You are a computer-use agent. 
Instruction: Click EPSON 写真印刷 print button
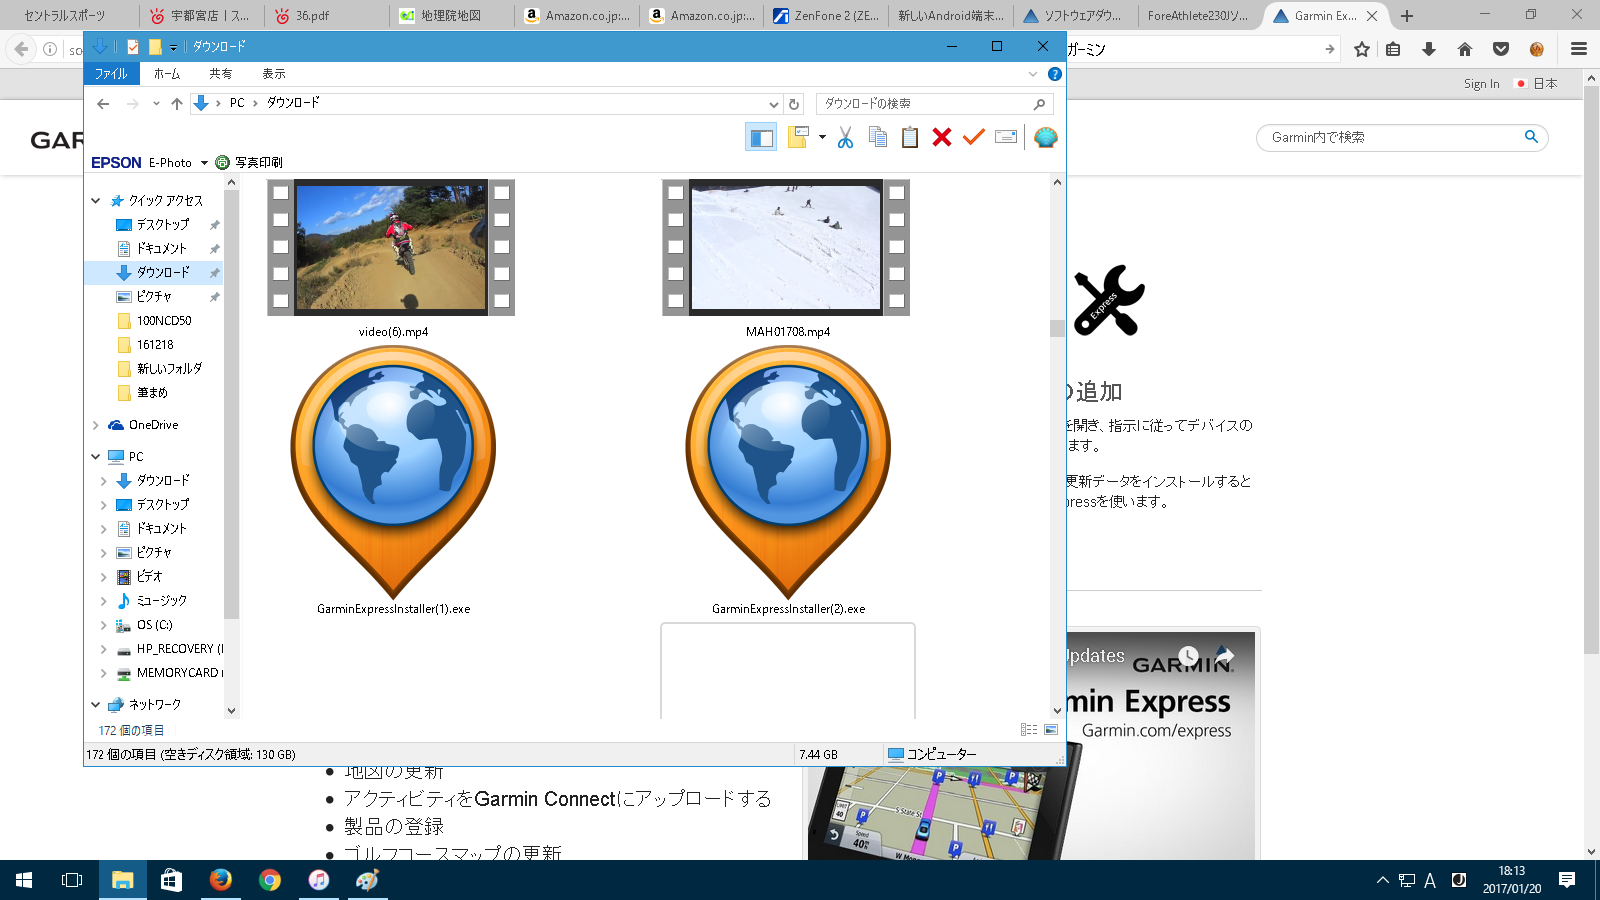[x=250, y=162]
